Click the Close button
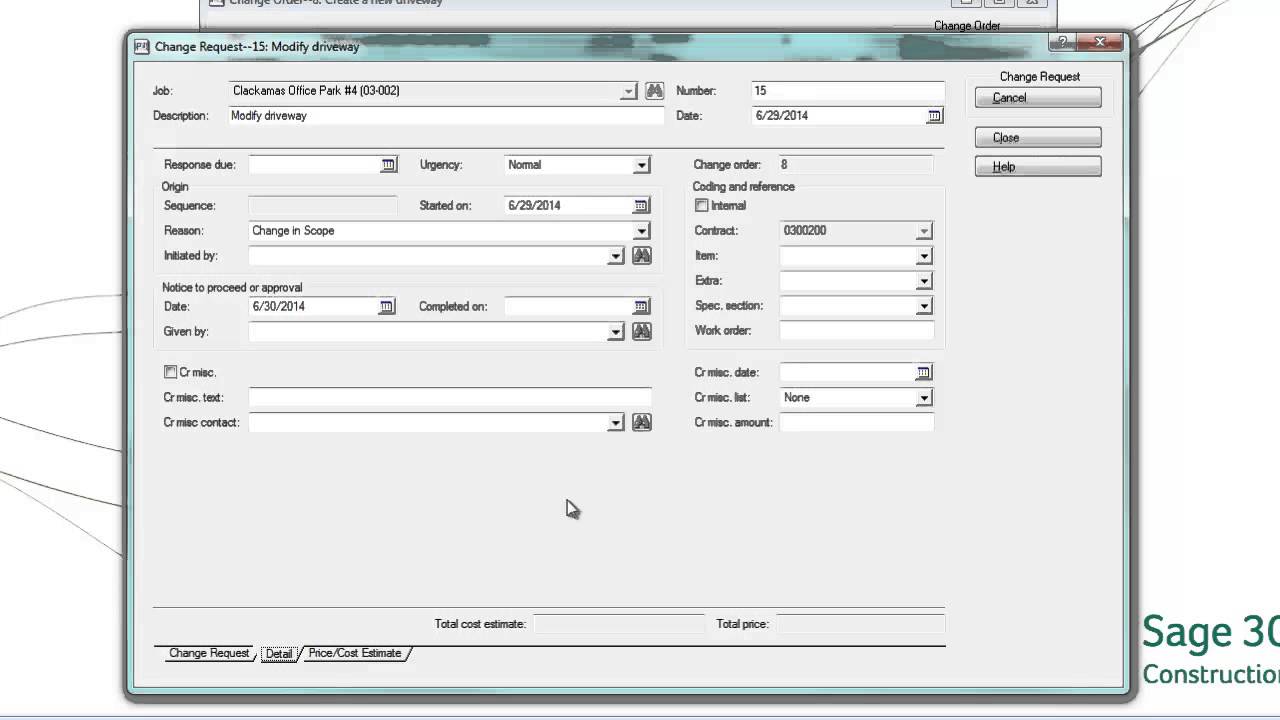The width and height of the screenshot is (1280, 720). (x=1038, y=138)
